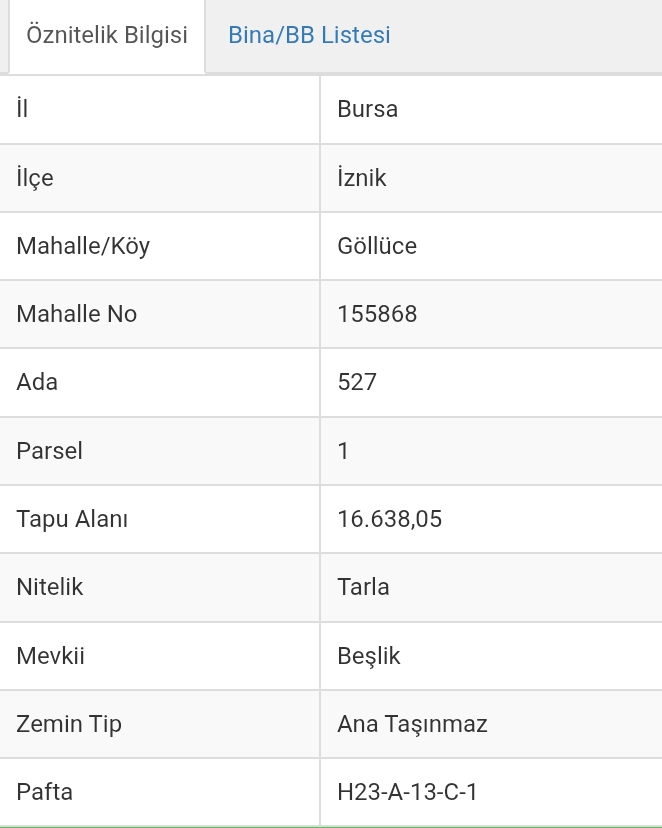Image resolution: width=662 pixels, height=828 pixels.
Task: Click the Mahalle/Köy row label
Action: [x=83, y=246]
